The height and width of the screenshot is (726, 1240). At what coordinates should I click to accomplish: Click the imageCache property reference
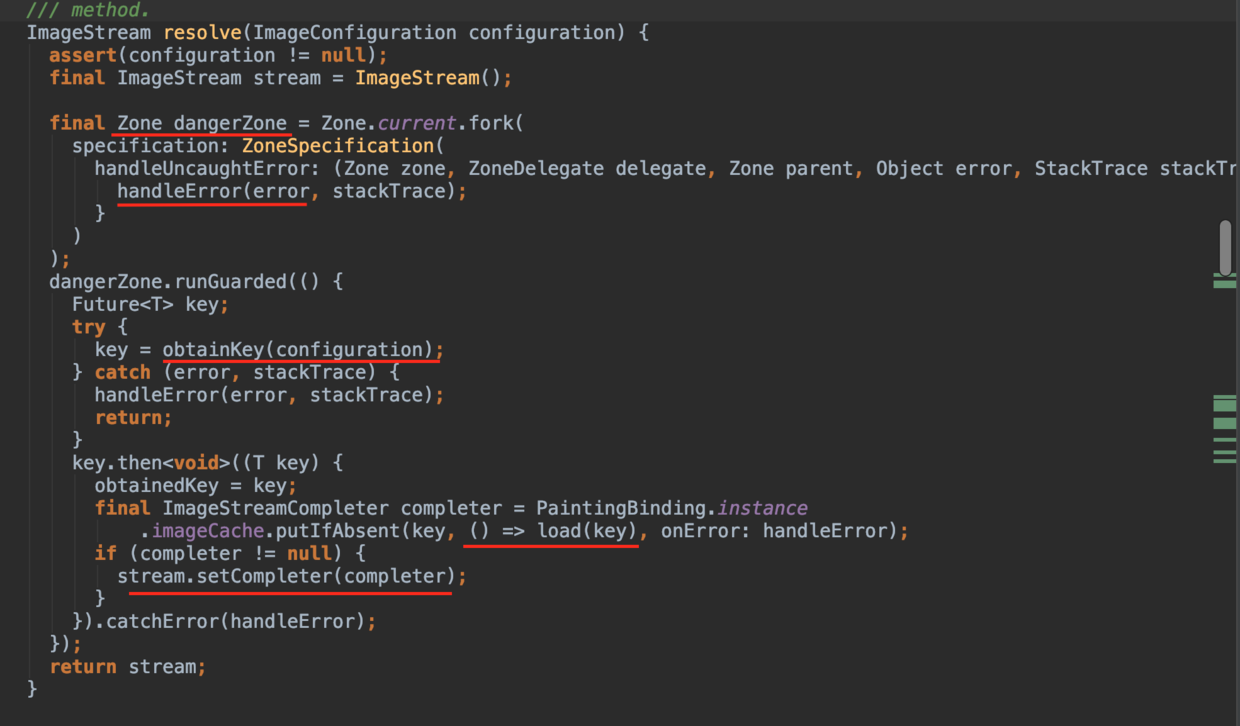pos(208,531)
